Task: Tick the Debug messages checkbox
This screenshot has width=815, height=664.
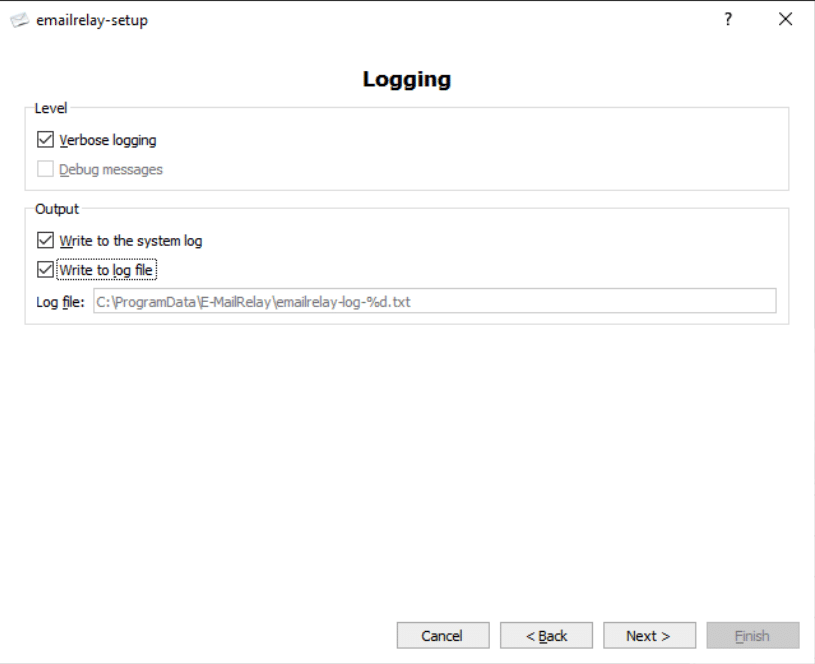Action: point(45,169)
